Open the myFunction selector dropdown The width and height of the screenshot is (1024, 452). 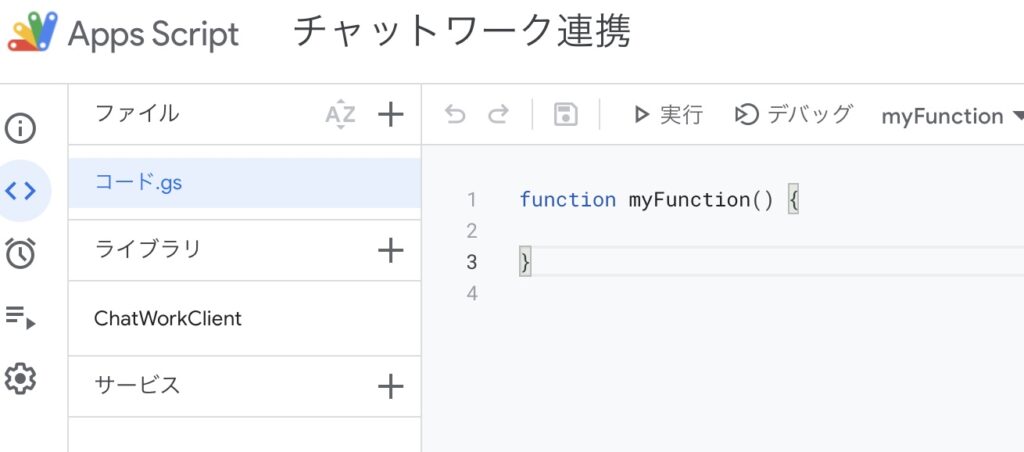pyautogui.click(x=952, y=116)
